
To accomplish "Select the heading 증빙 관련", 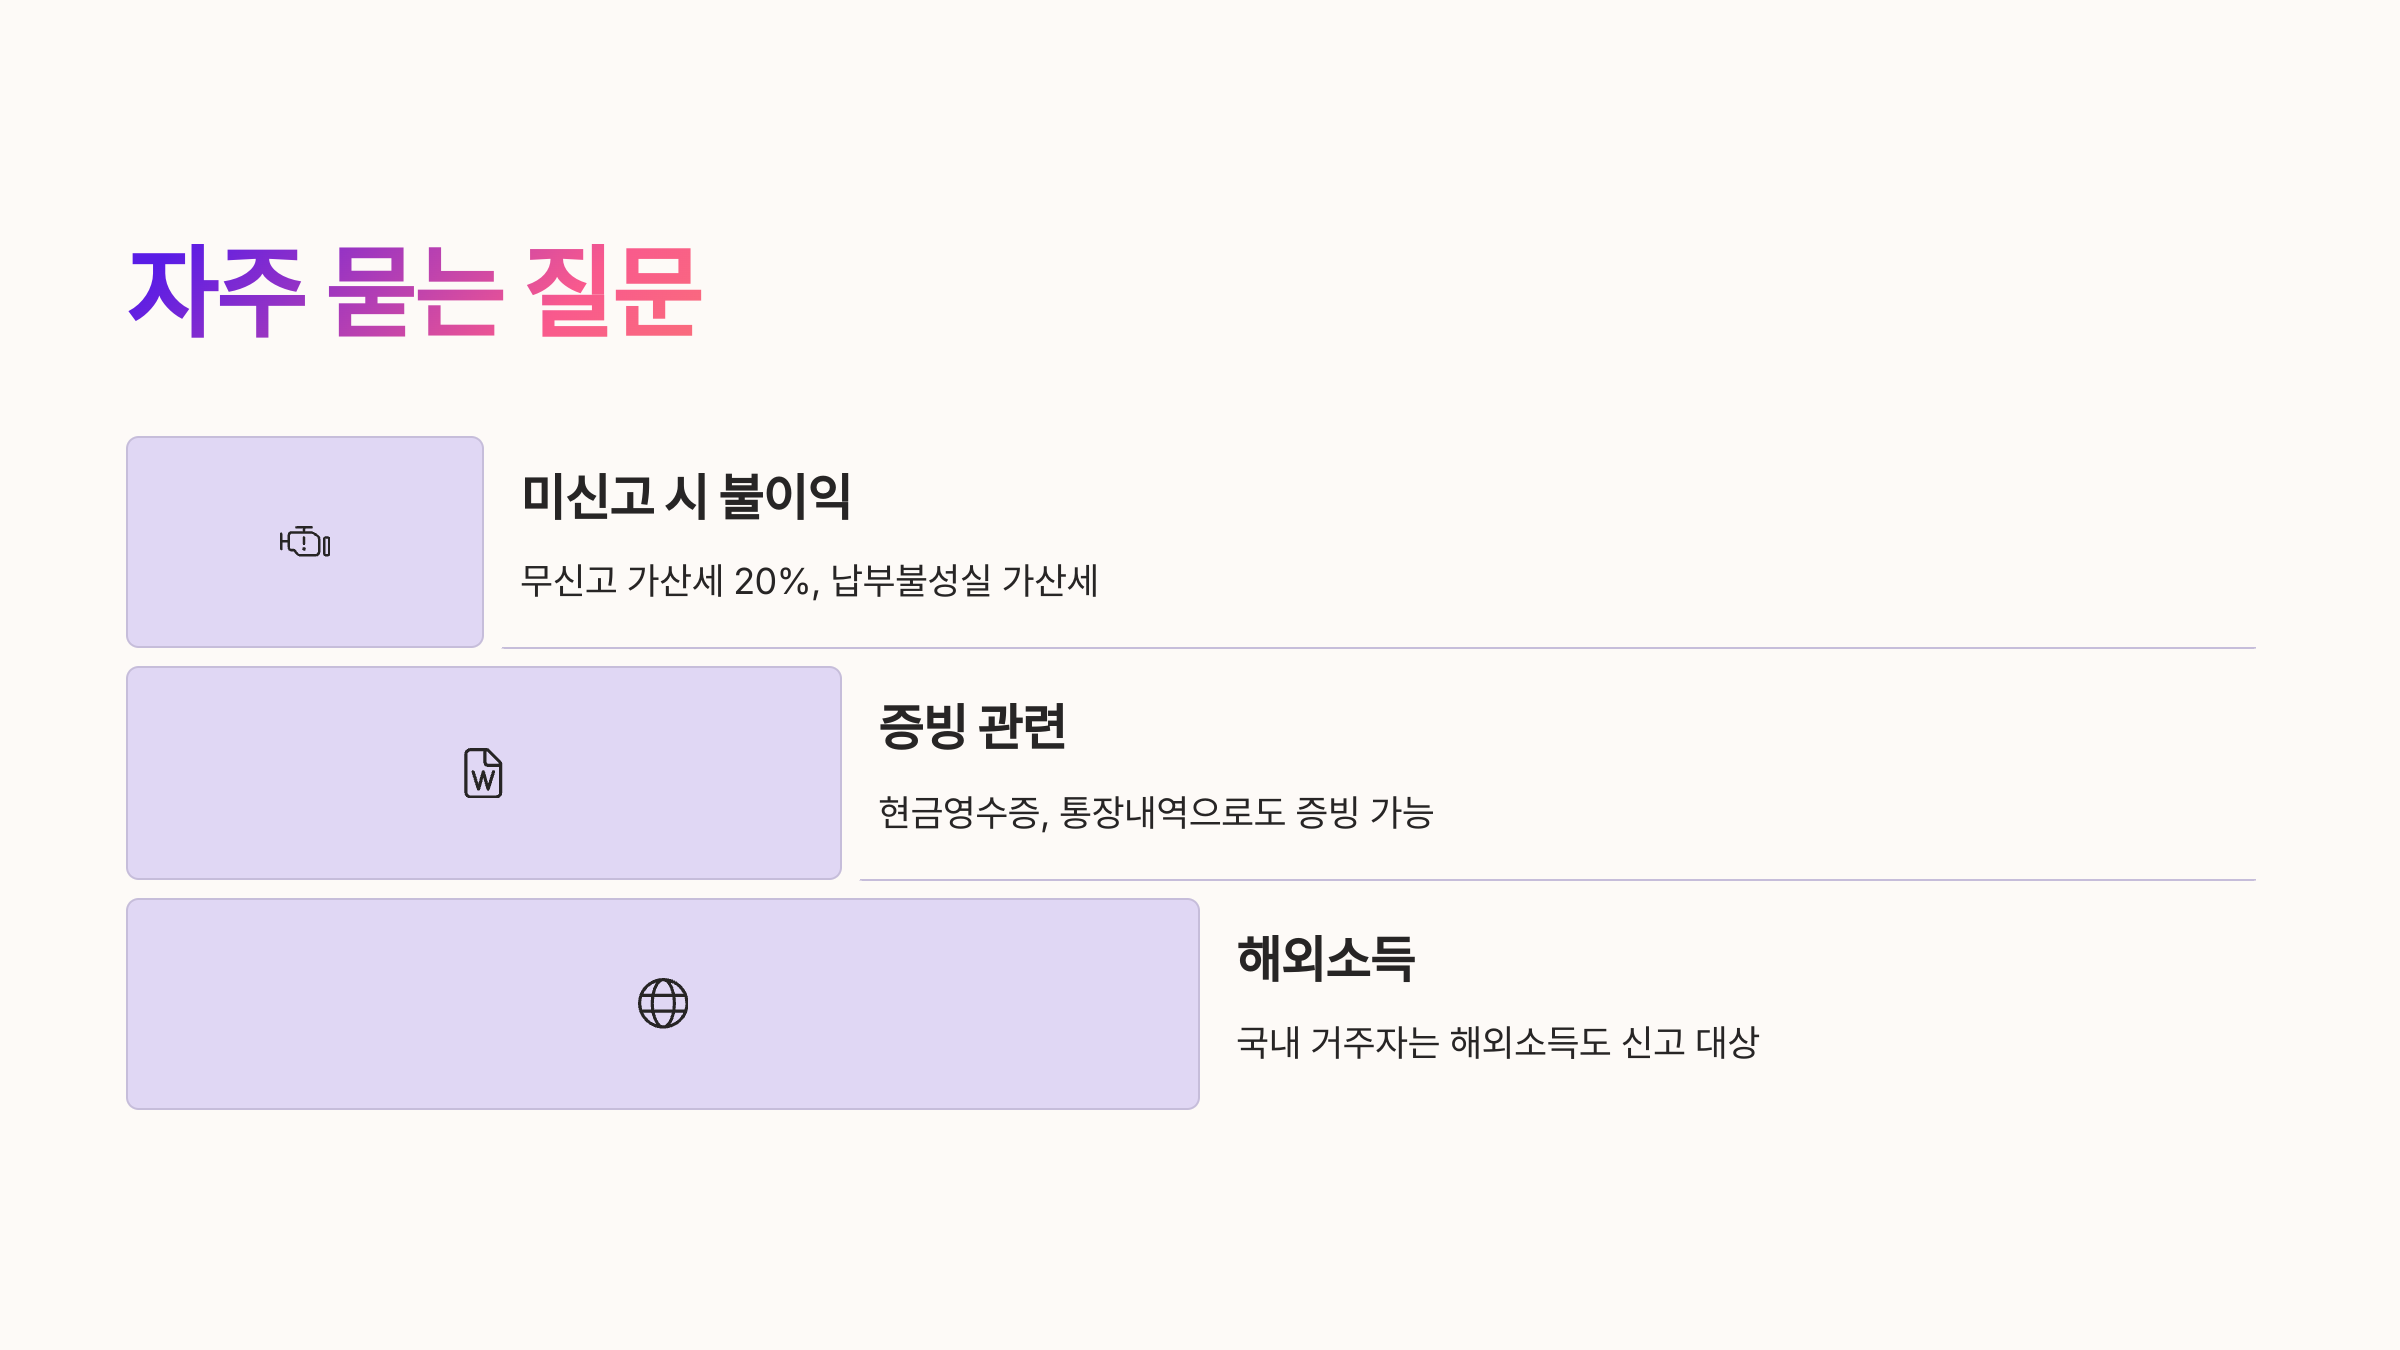I will pos(972,726).
